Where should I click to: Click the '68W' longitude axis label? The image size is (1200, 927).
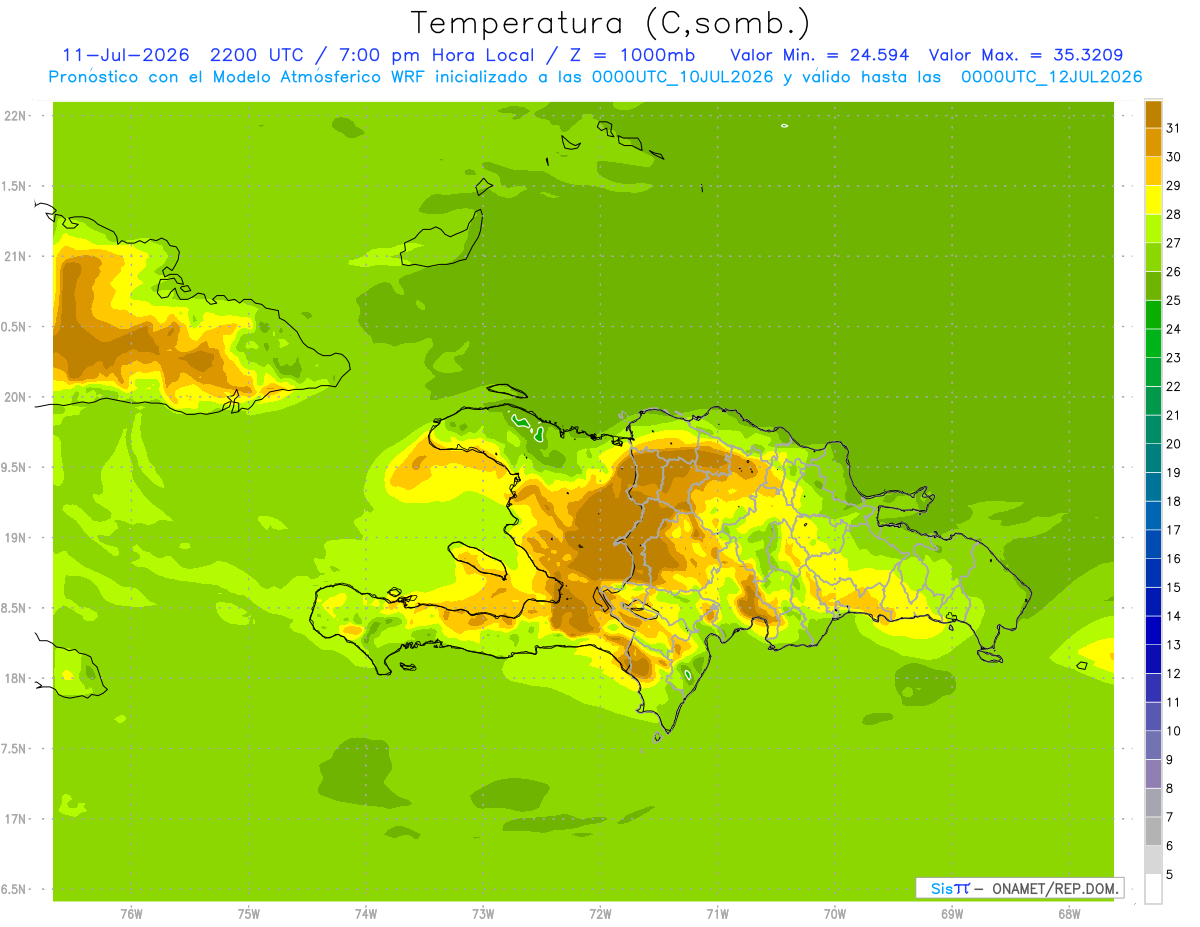point(1069,913)
